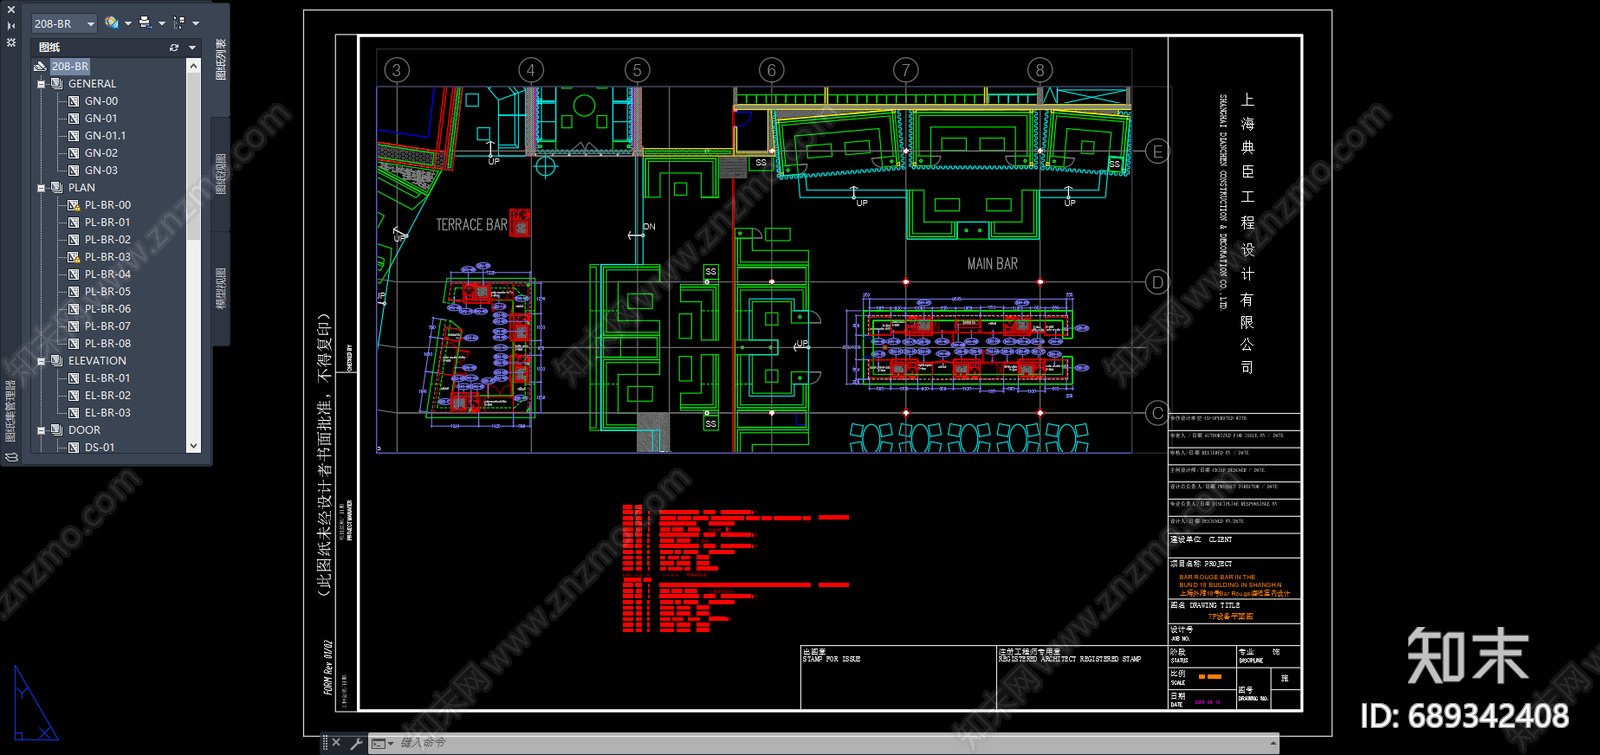The image size is (1600, 755).
Task: Select sheet EL-BR-03
Action: pyautogui.click(x=107, y=413)
